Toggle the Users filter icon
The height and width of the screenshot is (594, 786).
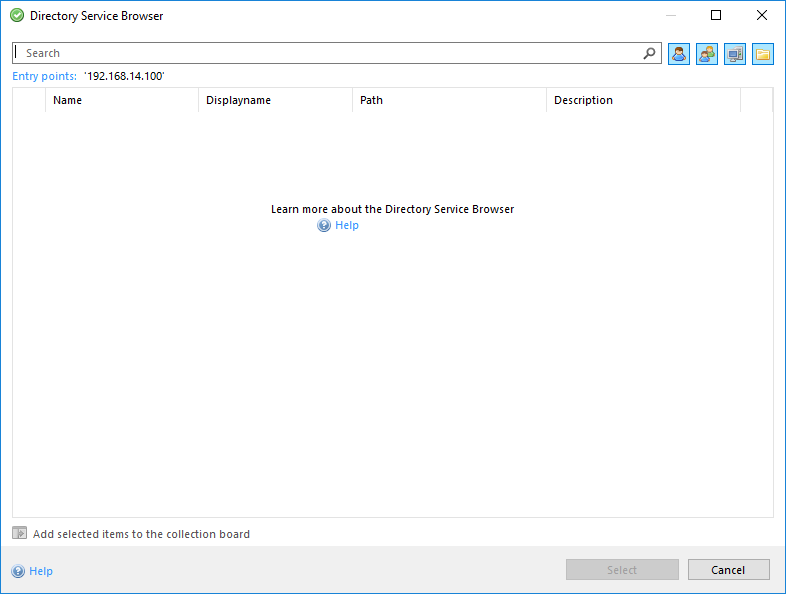coord(679,54)
